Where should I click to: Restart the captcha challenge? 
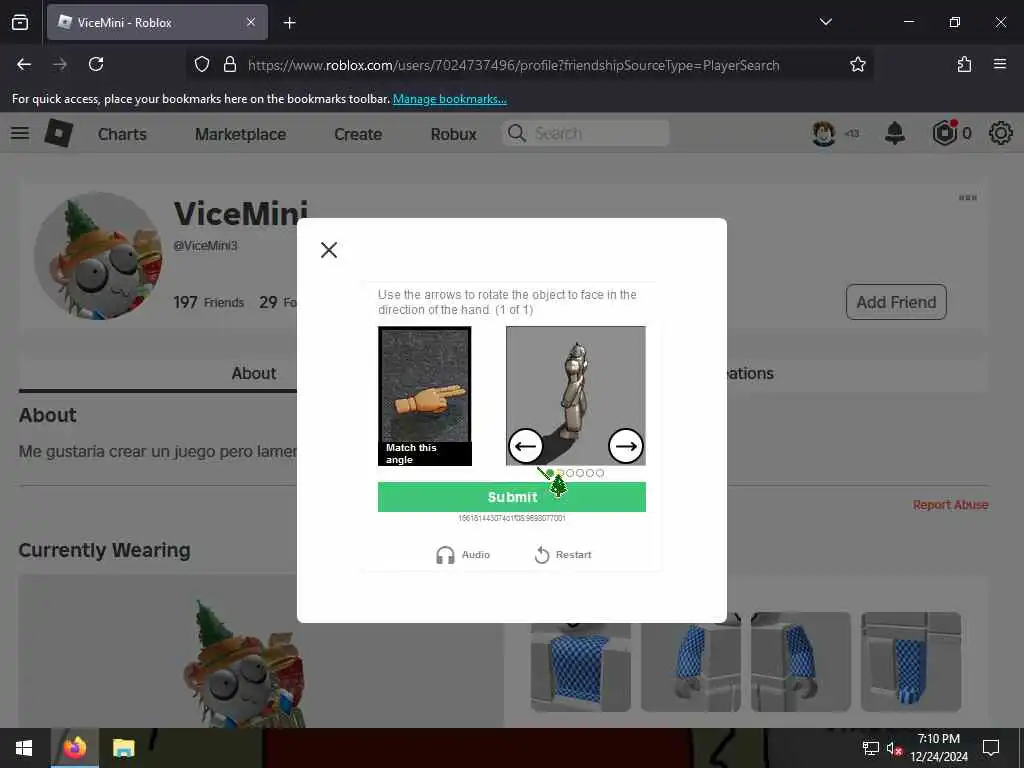(x=563, y=554)
